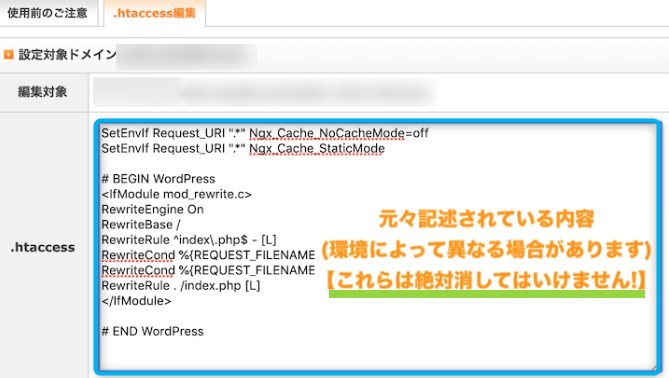Click empty area below END WordPress
The image size is (669, 378).
click(375, 355)
